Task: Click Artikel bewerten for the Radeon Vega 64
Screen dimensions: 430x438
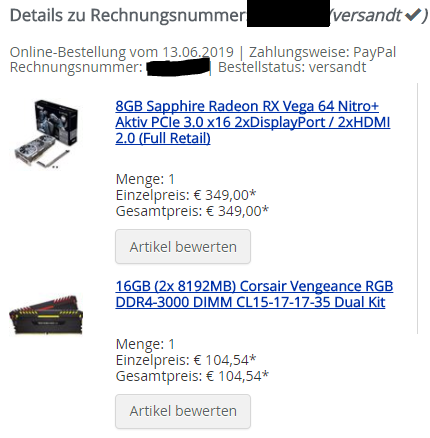Action: (x=183, y=247)
